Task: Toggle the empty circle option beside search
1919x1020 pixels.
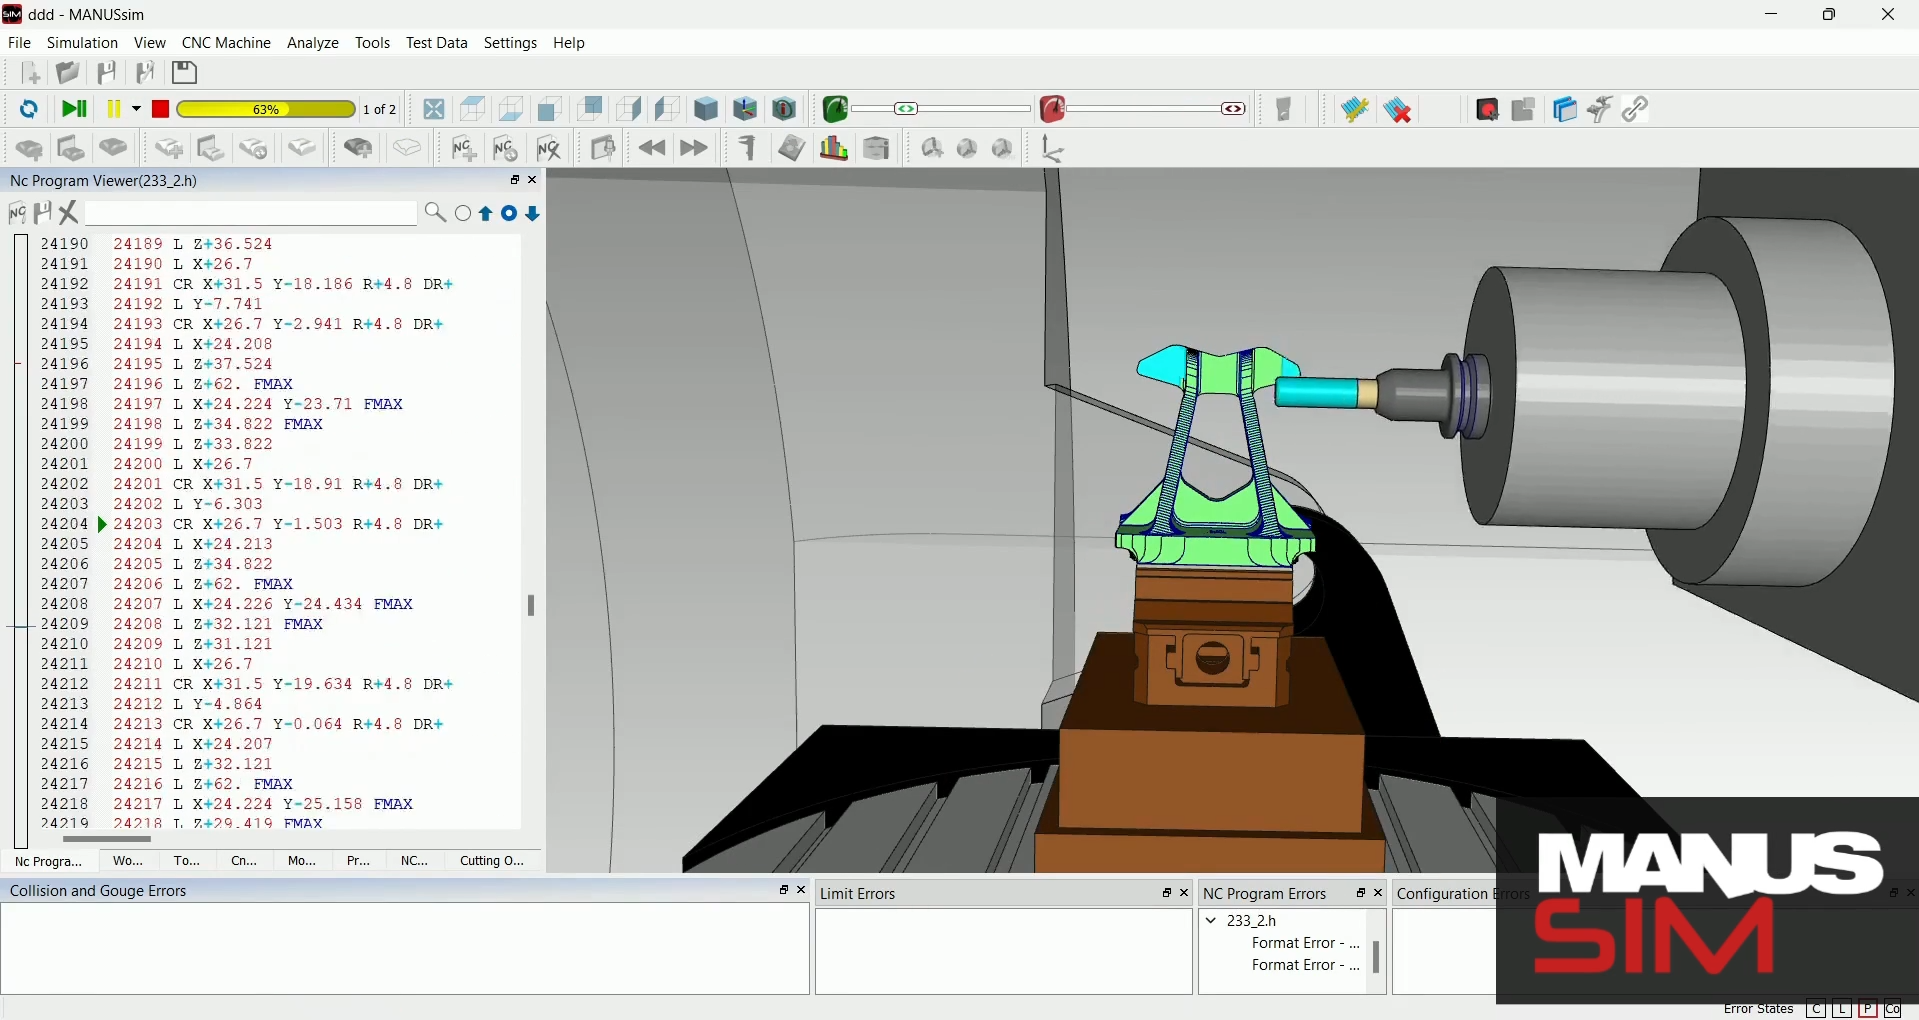Action: [x=463, y=213]
